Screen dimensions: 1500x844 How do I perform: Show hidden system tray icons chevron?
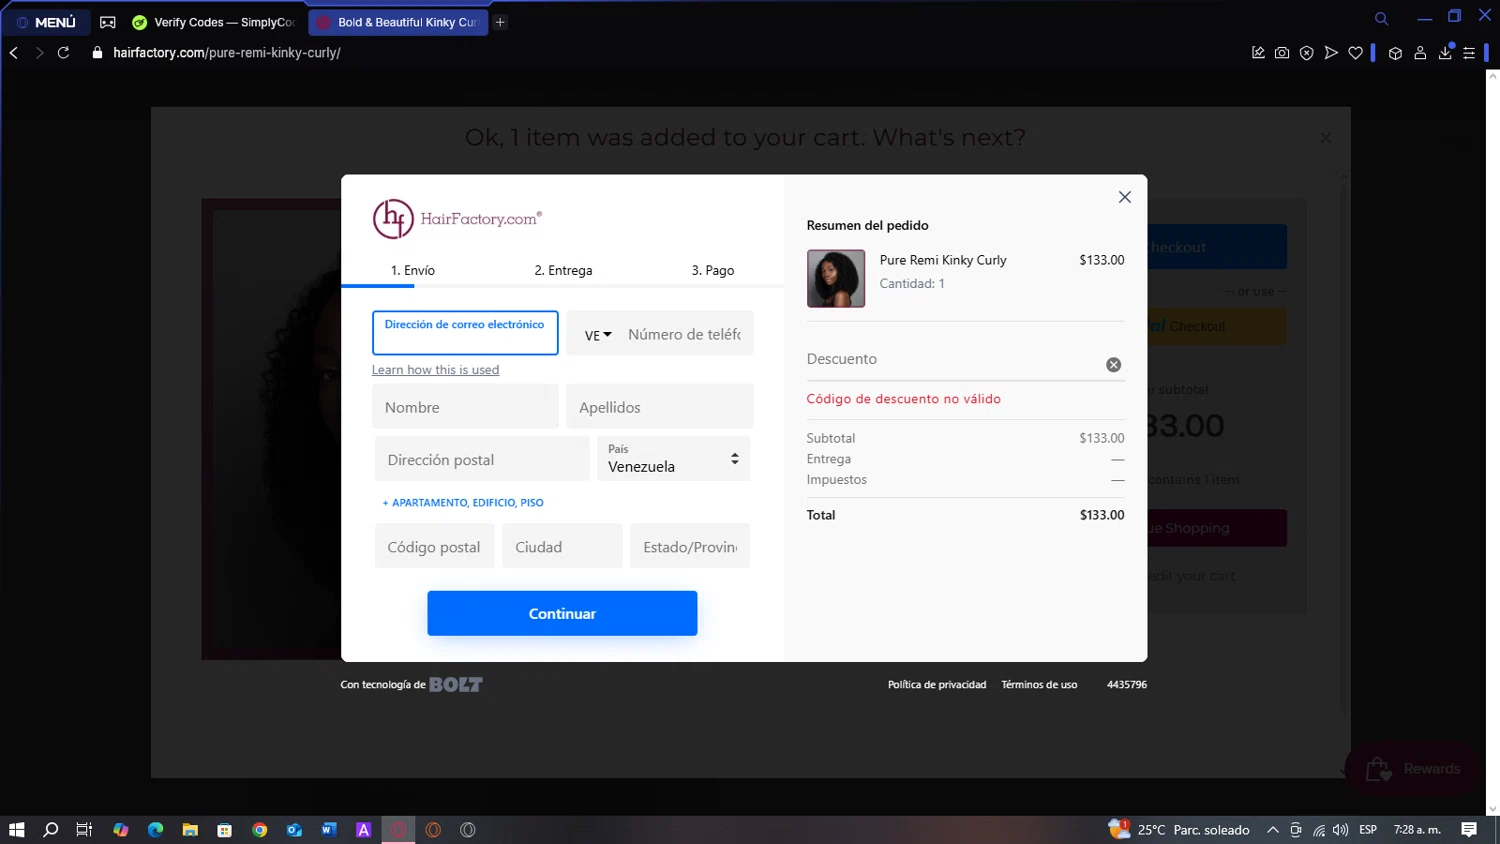(x=1272, y=830)
